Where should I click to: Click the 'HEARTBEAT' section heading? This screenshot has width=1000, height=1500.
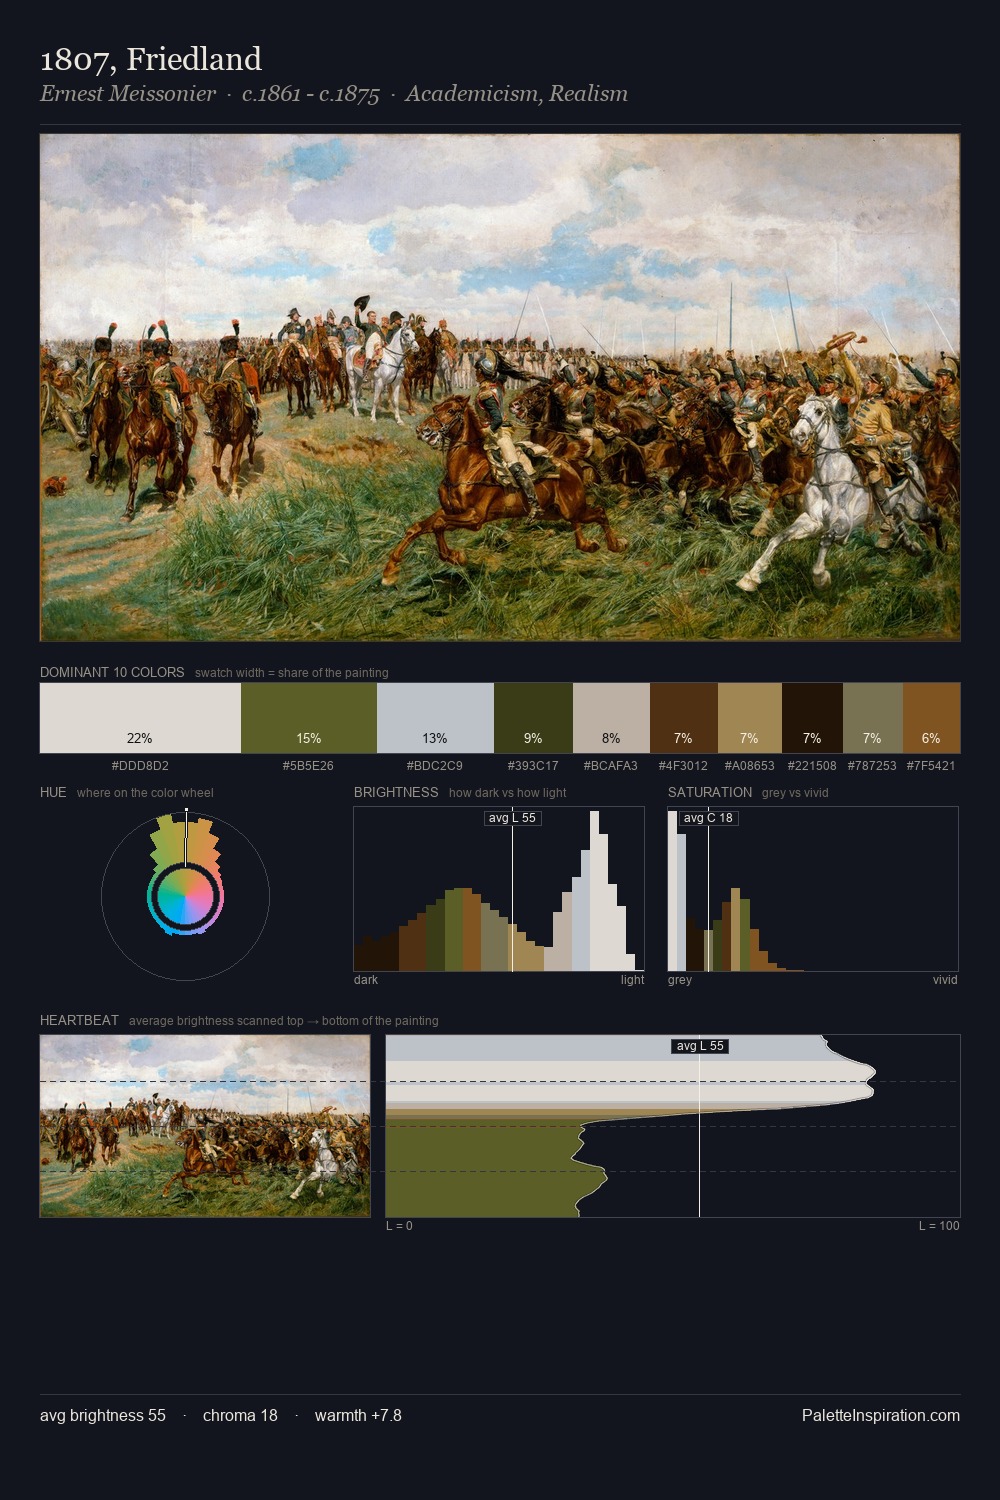coord(79,1020)
